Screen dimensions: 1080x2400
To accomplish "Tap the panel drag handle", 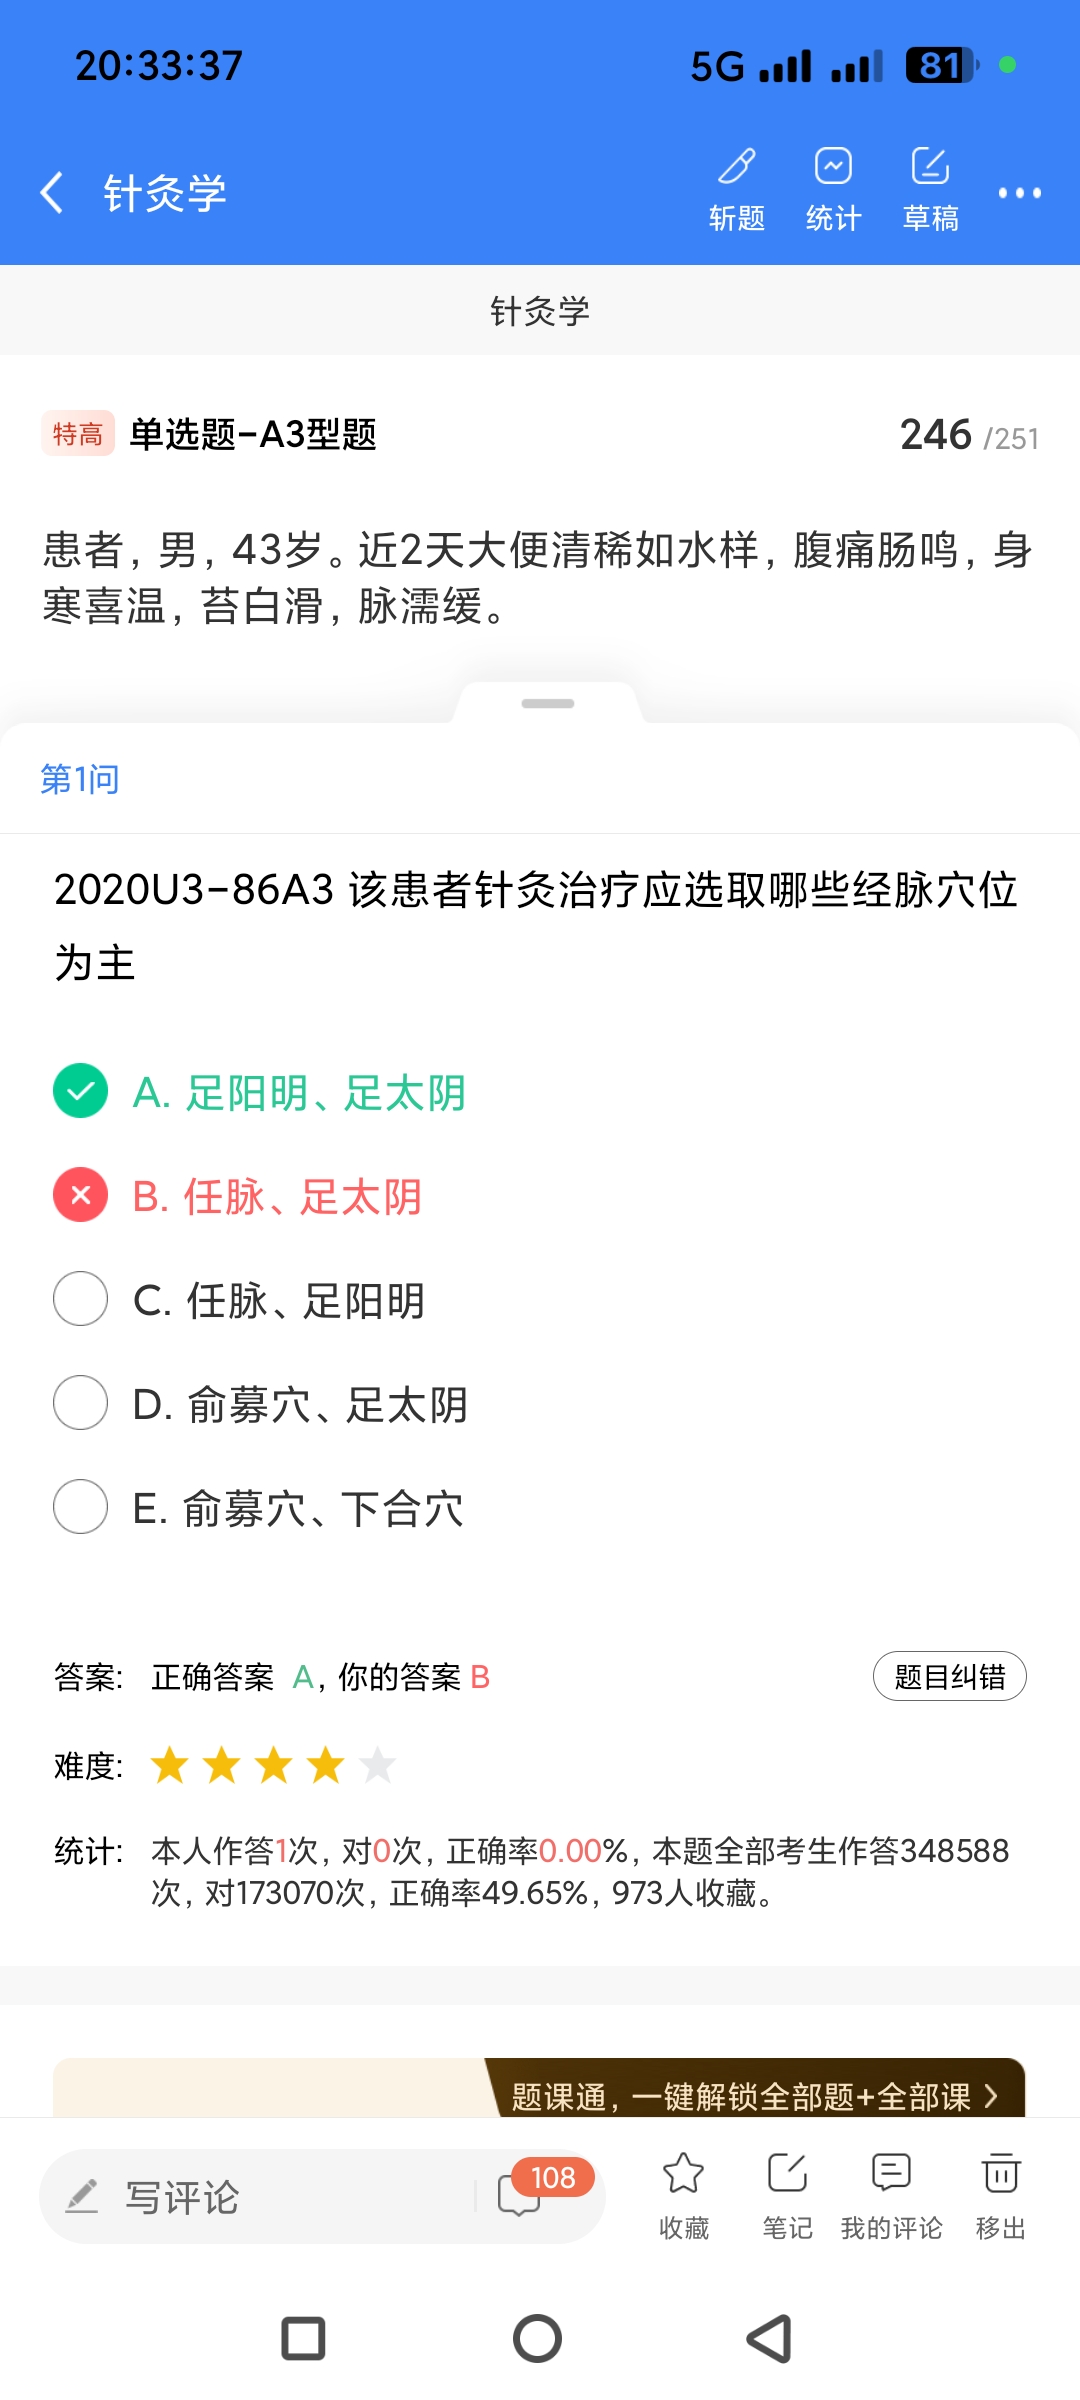I will click(x=547, y=704).
